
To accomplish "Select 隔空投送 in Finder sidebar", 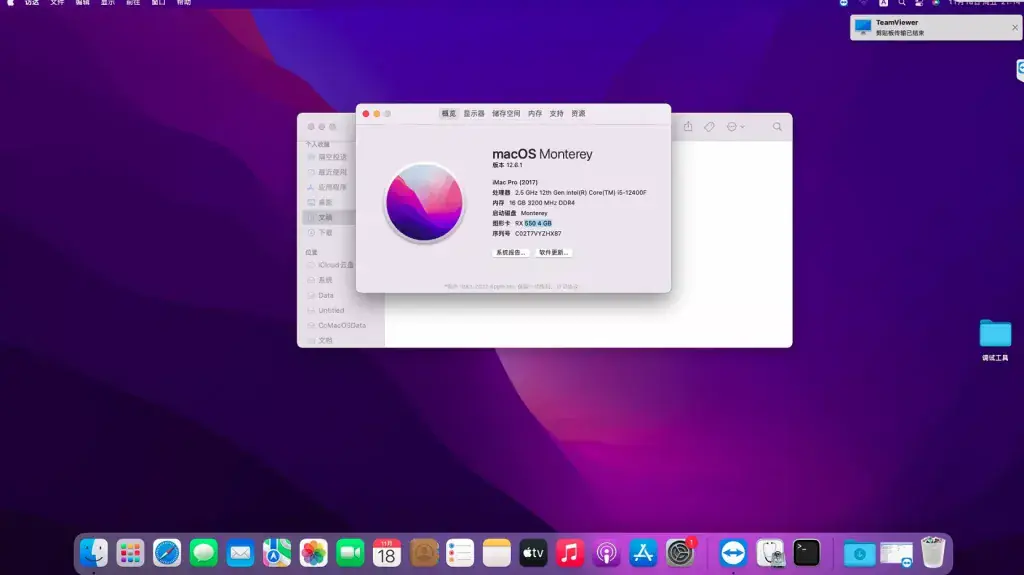I will pyautogui.click(x=328, y=157).
